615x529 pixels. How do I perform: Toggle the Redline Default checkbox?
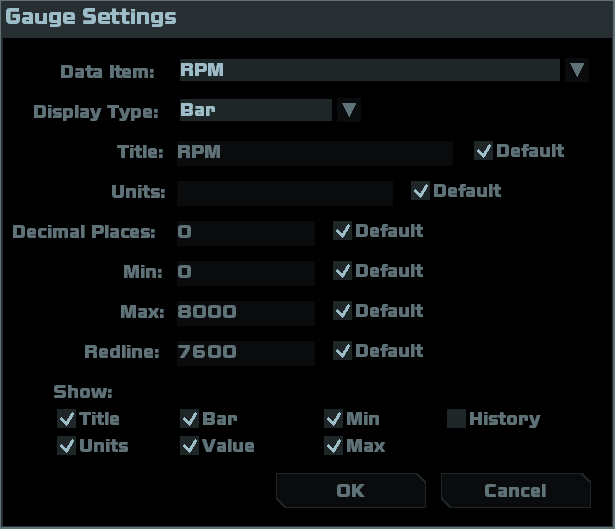(343, 351)
